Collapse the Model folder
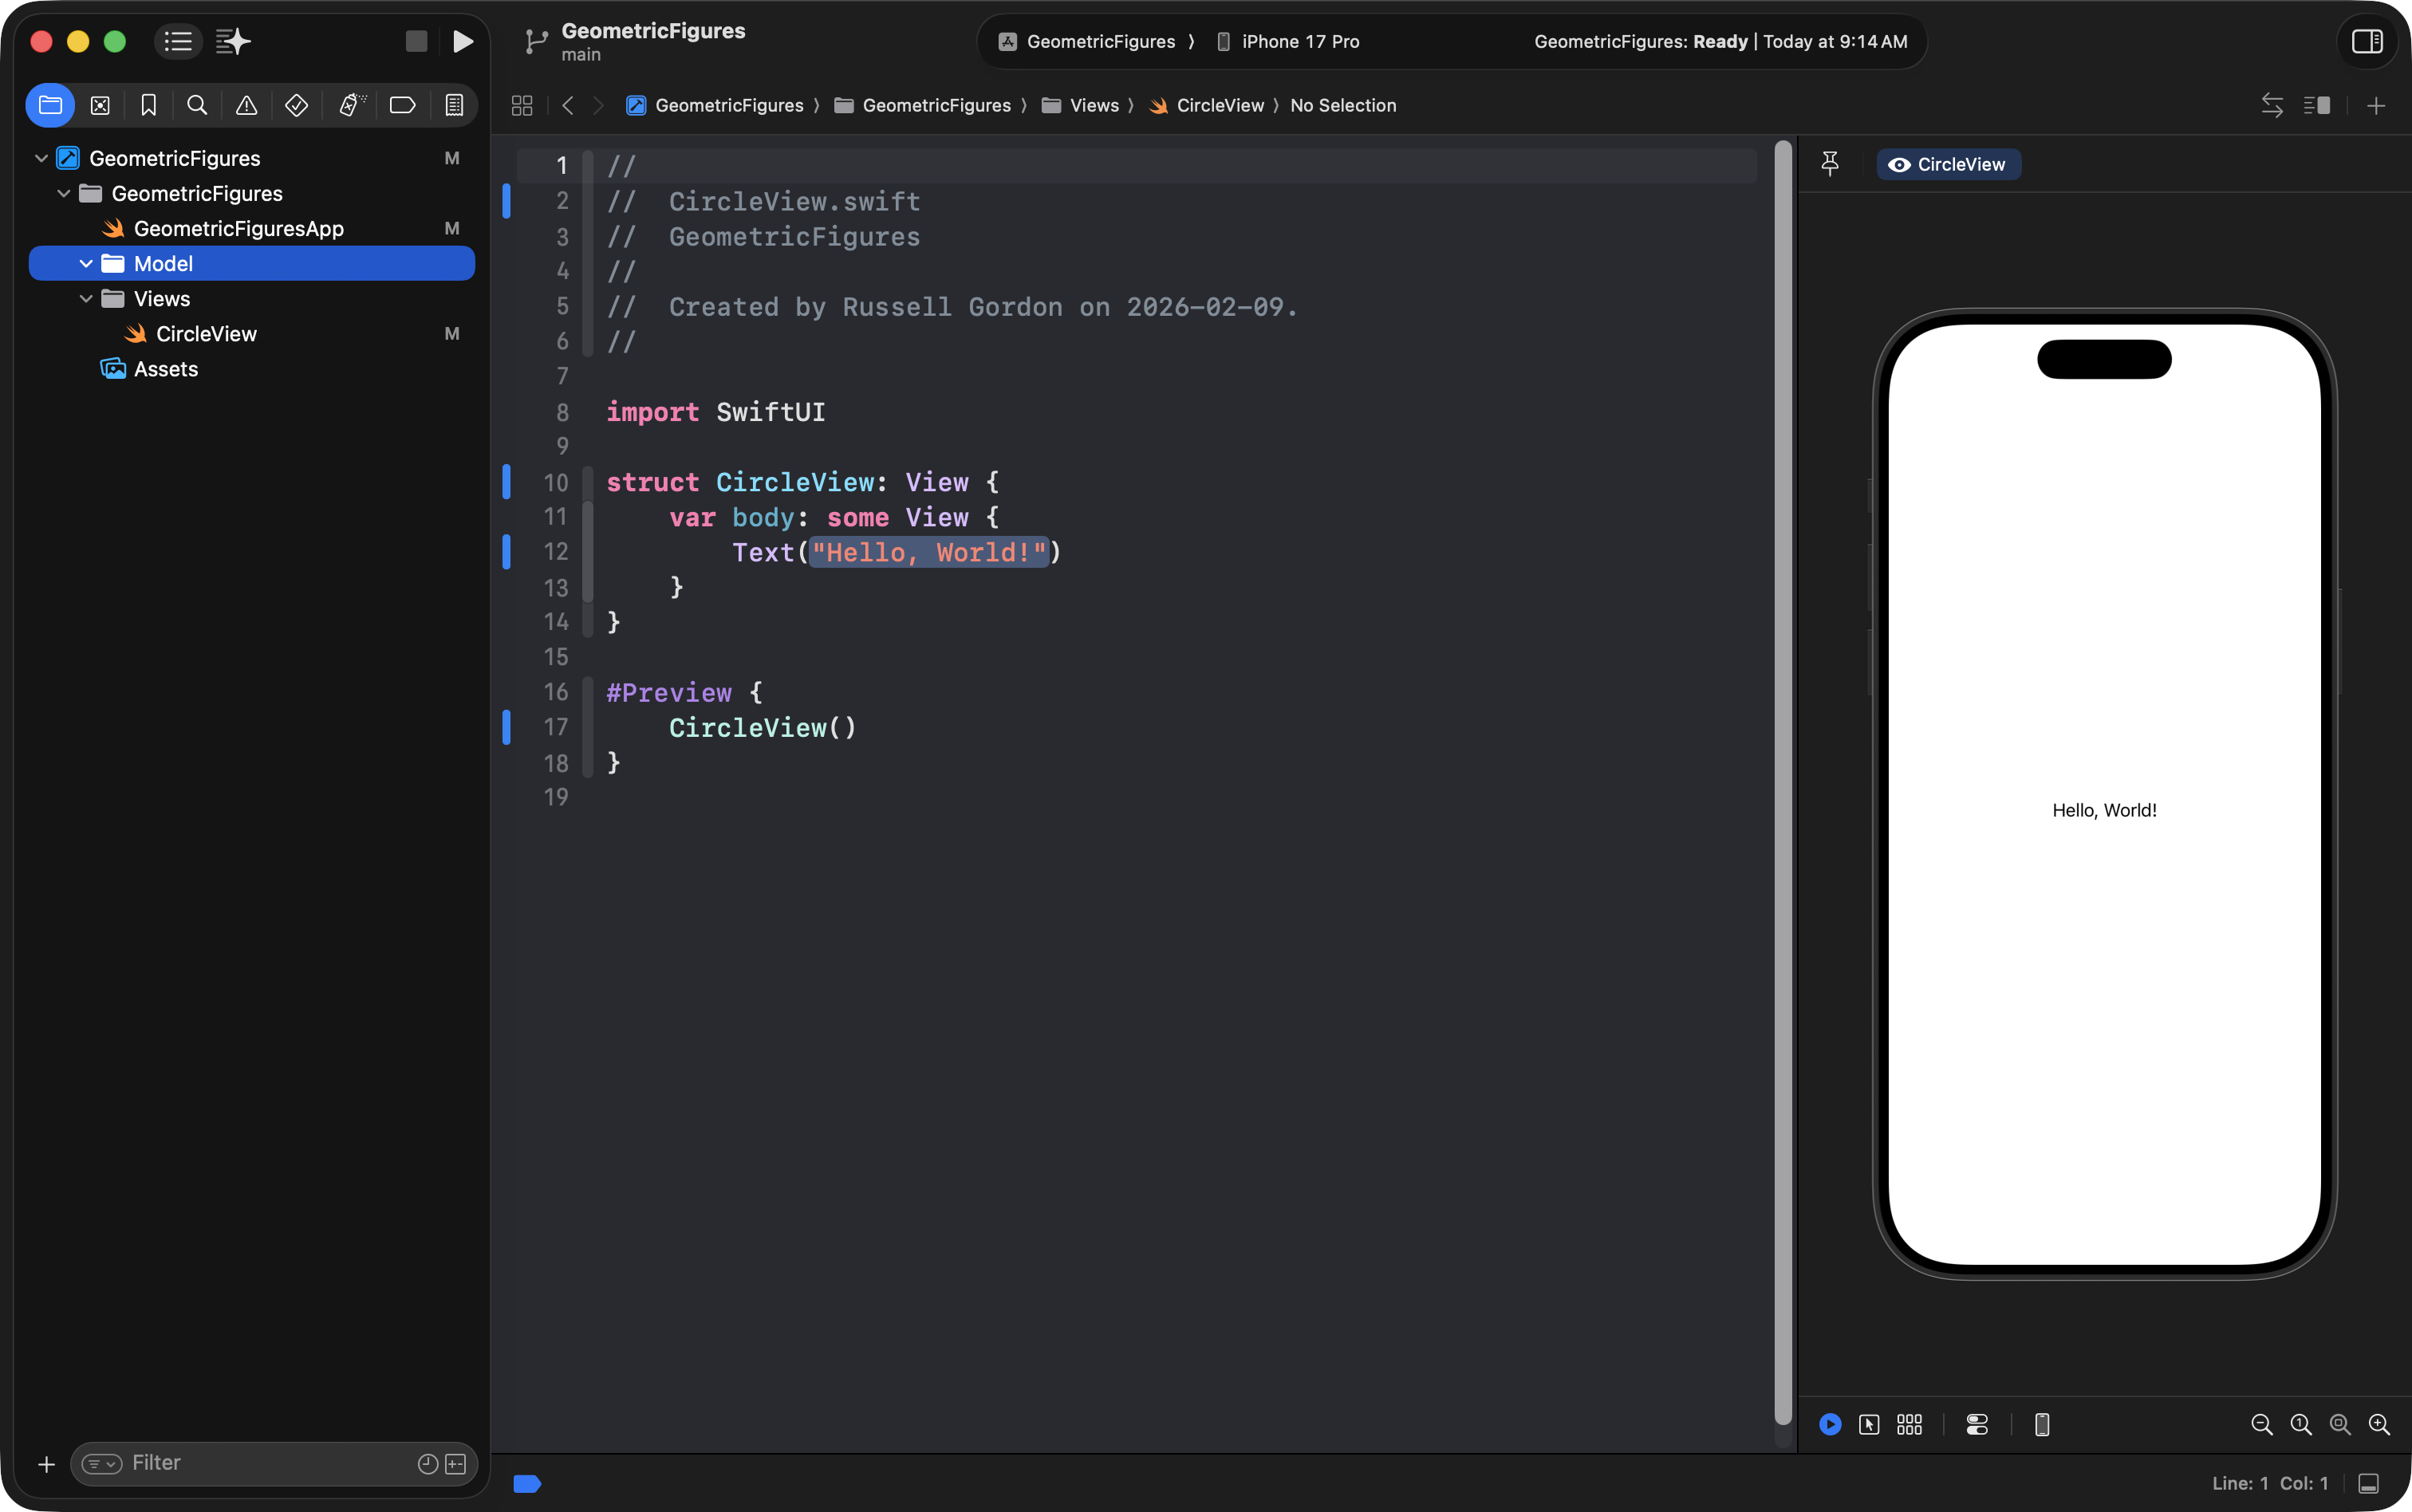The image size is (2412, 1512). pyautogui.click(x=86, y=264)
